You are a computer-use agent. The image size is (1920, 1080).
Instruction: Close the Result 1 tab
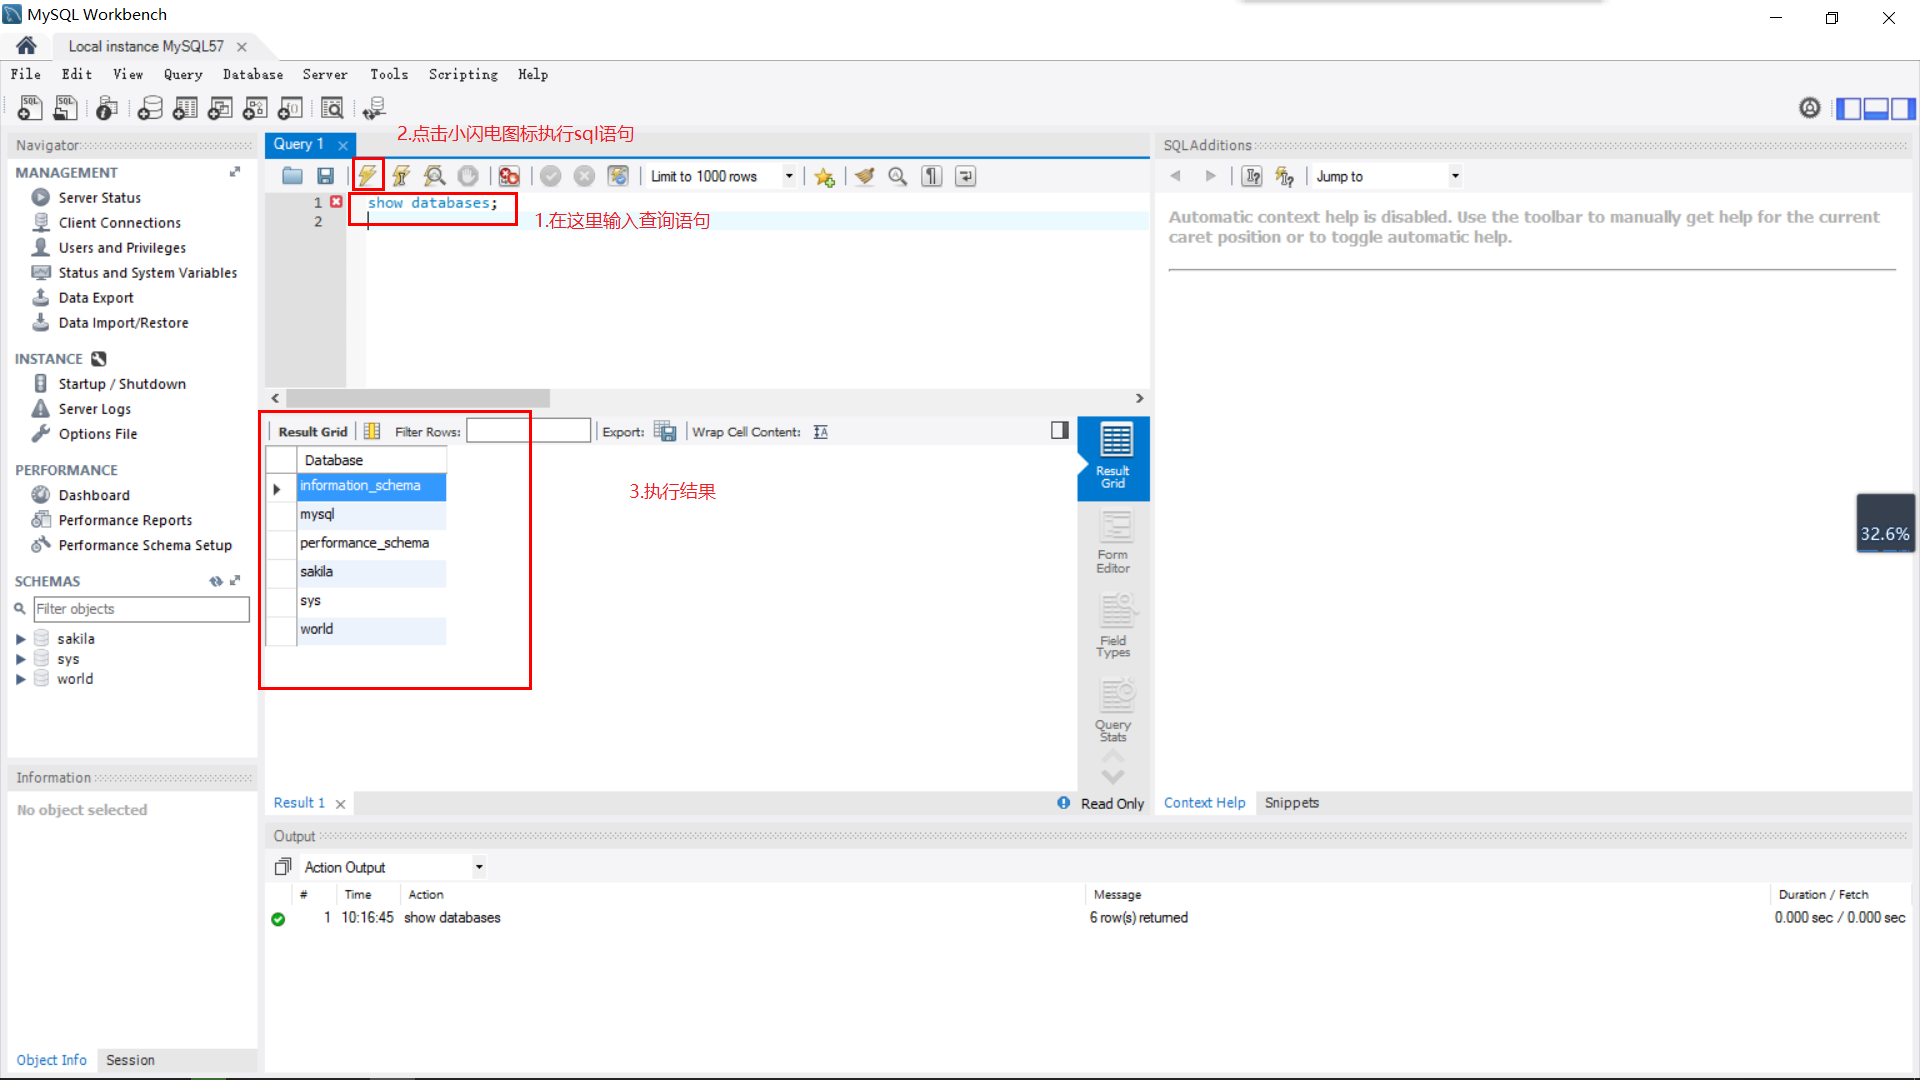pyautogui.click(x=340, y=804)
